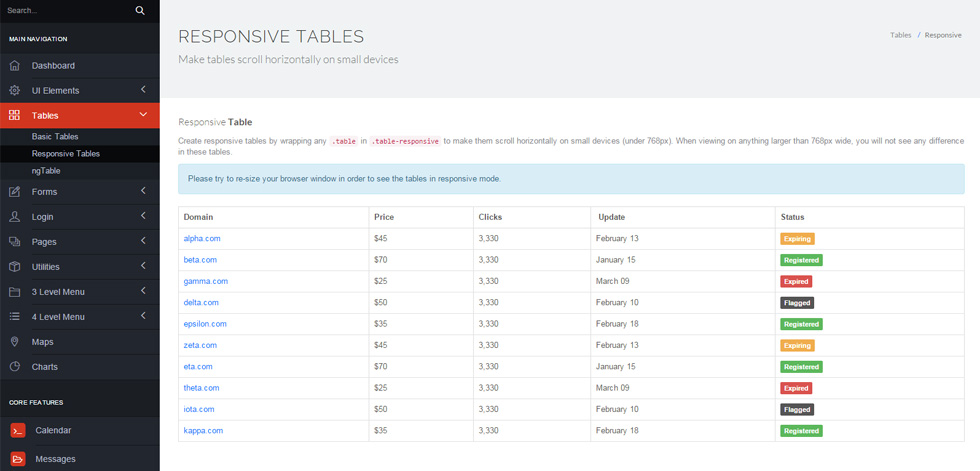The image size is (980, 471).
Task: Open the gamma.com domain link
Action: [206, 281]
